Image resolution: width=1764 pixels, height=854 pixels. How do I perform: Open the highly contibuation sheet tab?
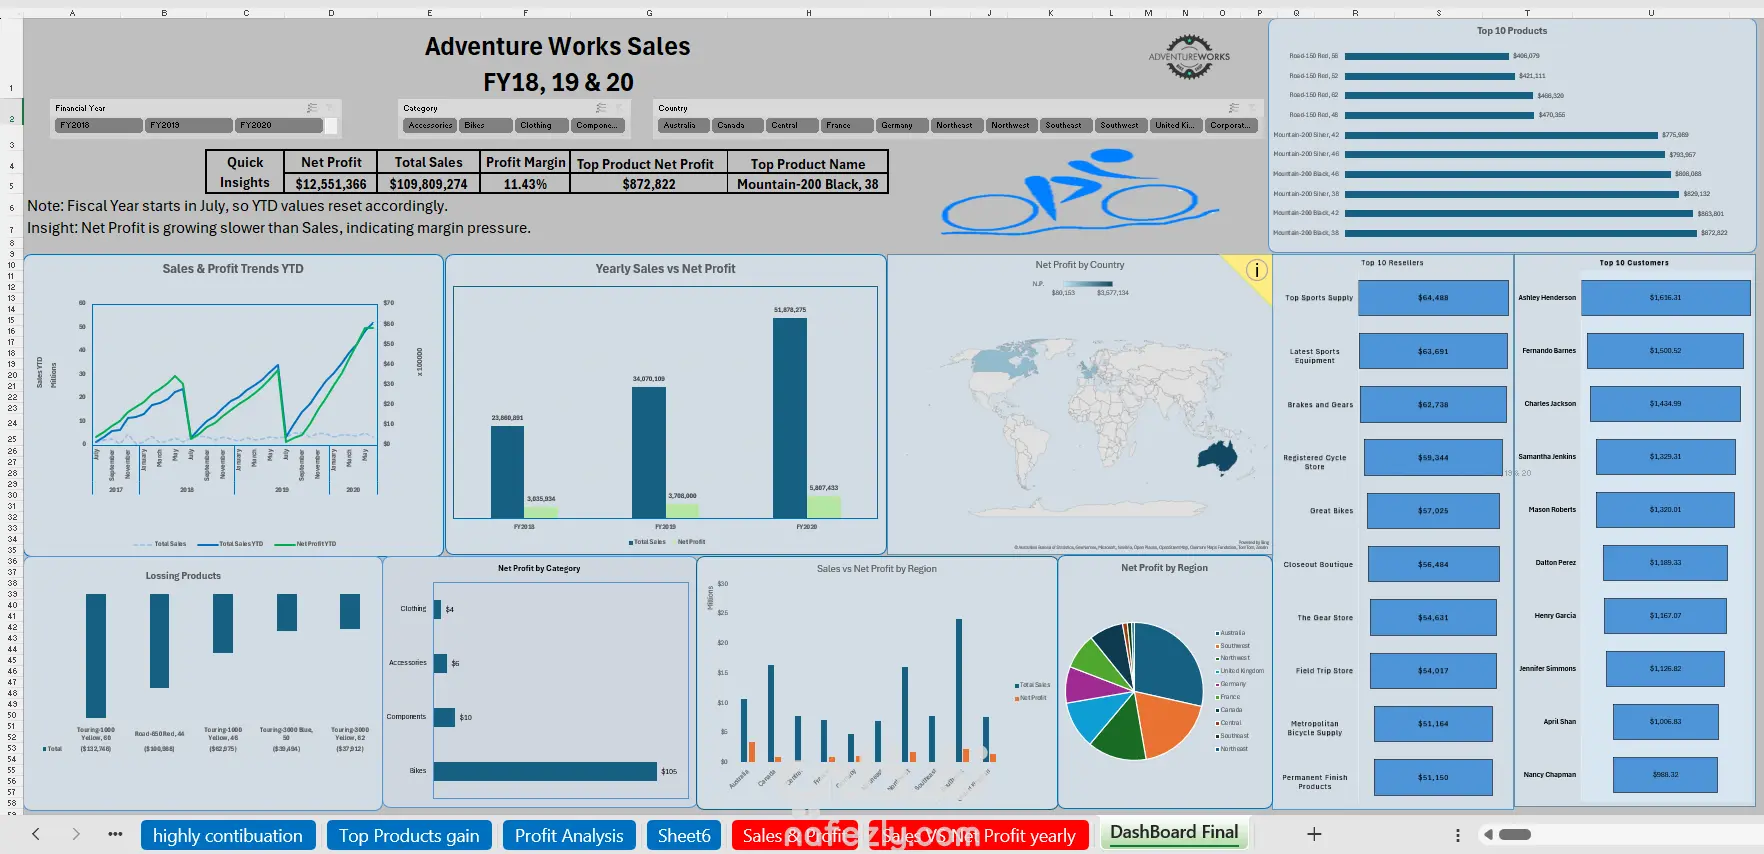point(228,836)
